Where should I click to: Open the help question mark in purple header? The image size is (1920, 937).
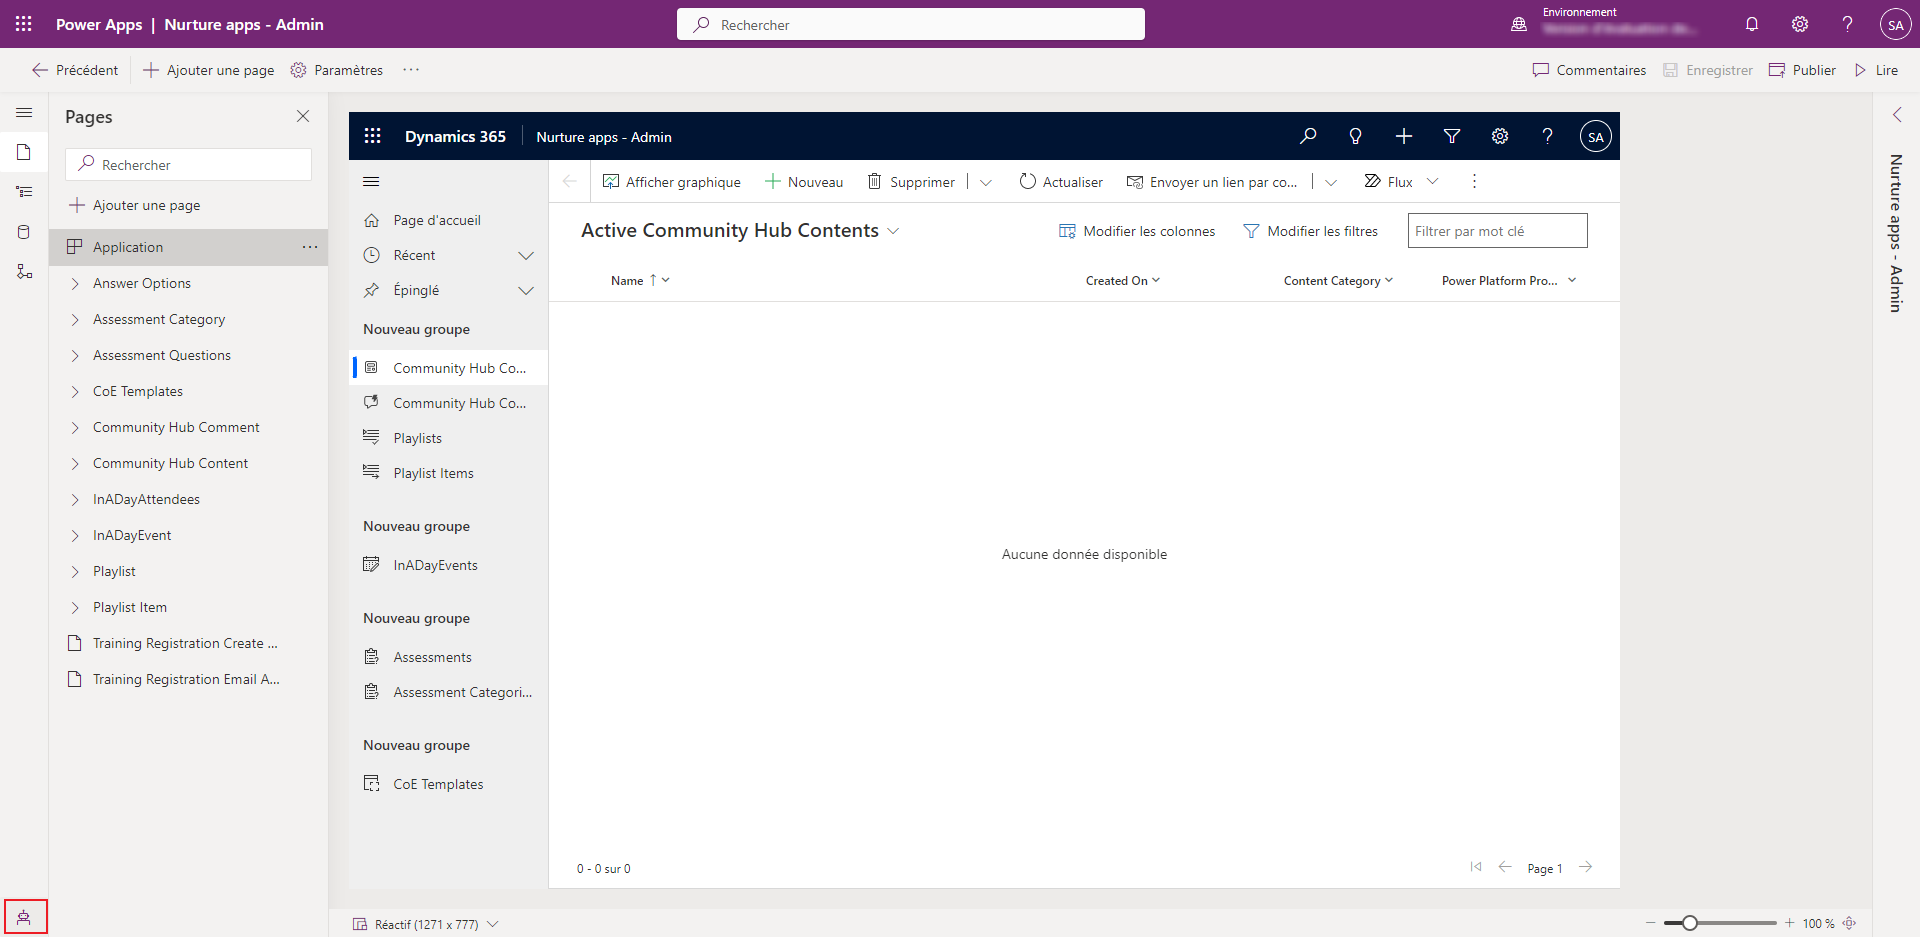1847,24
